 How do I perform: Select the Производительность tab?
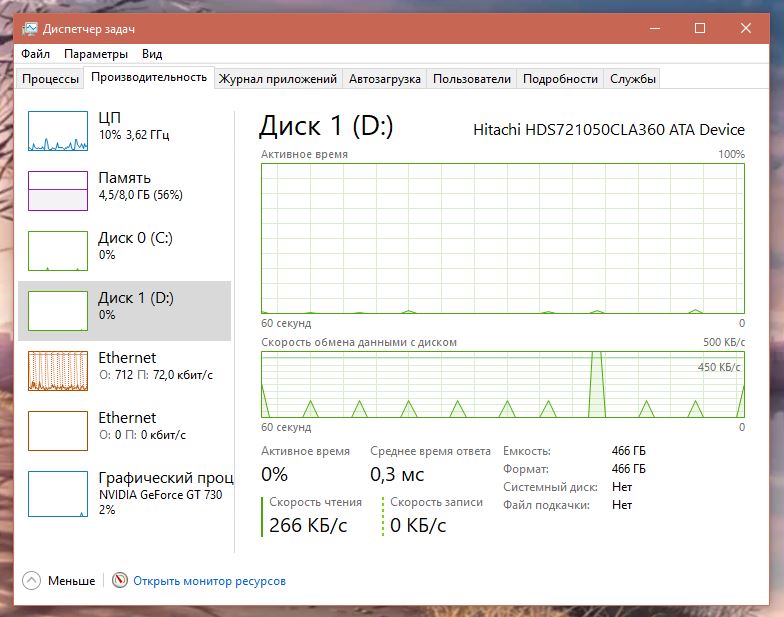[148, 78]
